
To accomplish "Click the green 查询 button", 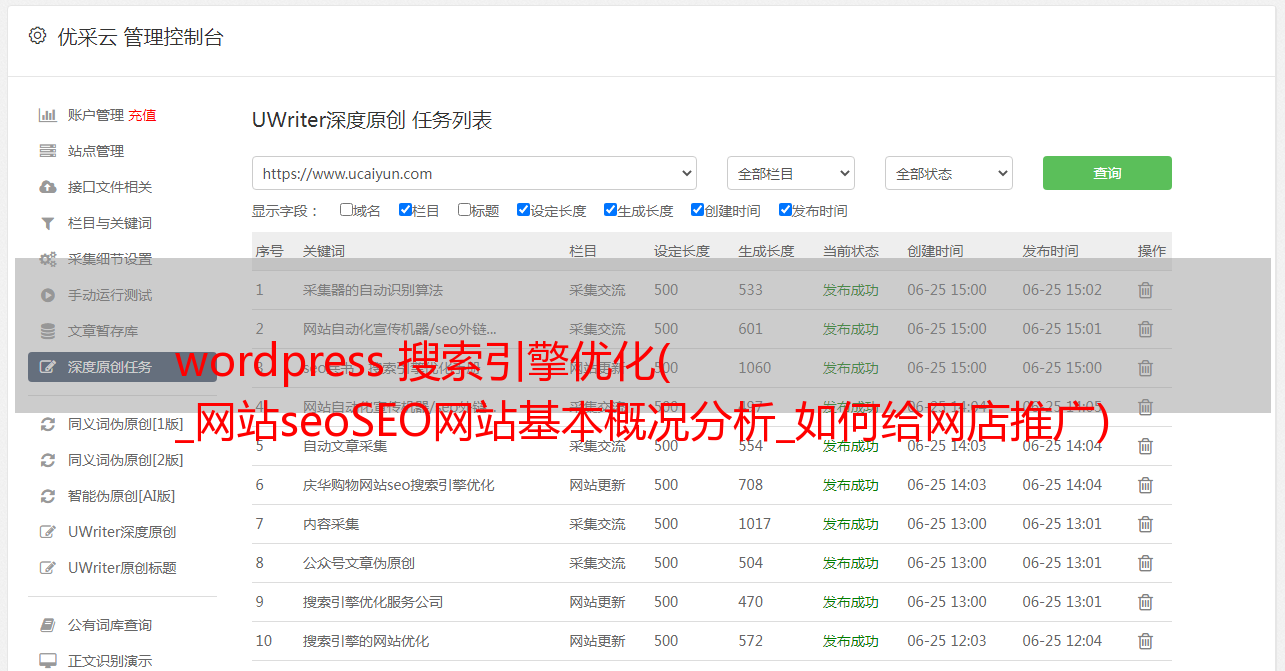I will [x=1106, y=173].
